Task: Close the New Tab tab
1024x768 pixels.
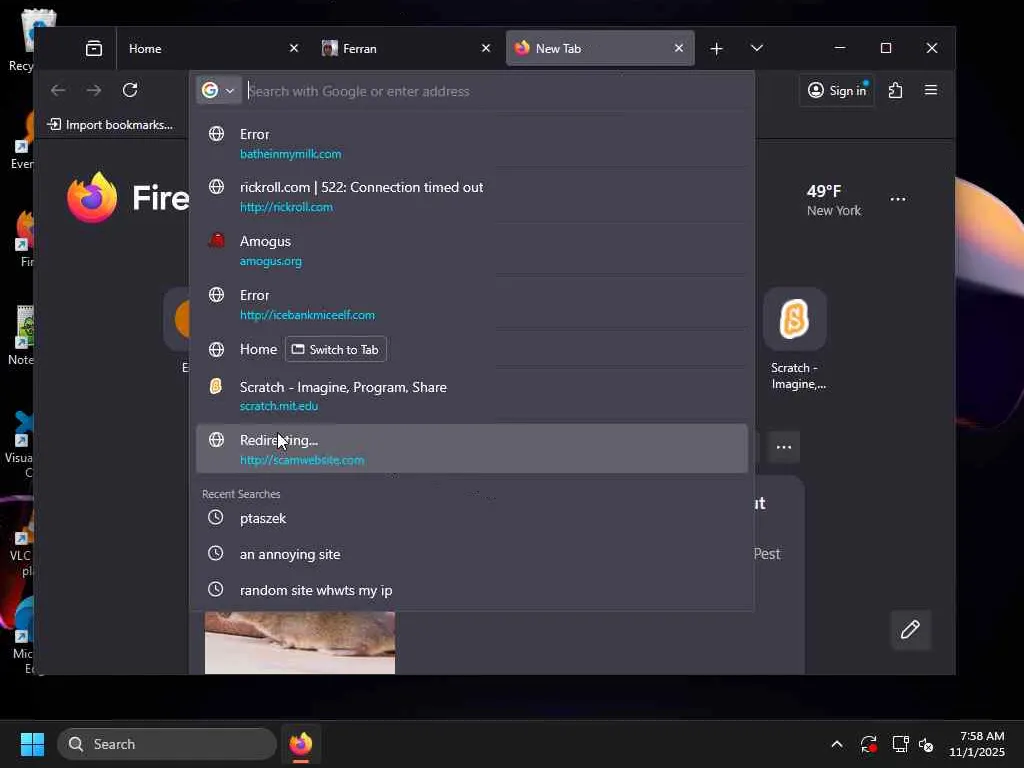Action: (x=679, y=48)
